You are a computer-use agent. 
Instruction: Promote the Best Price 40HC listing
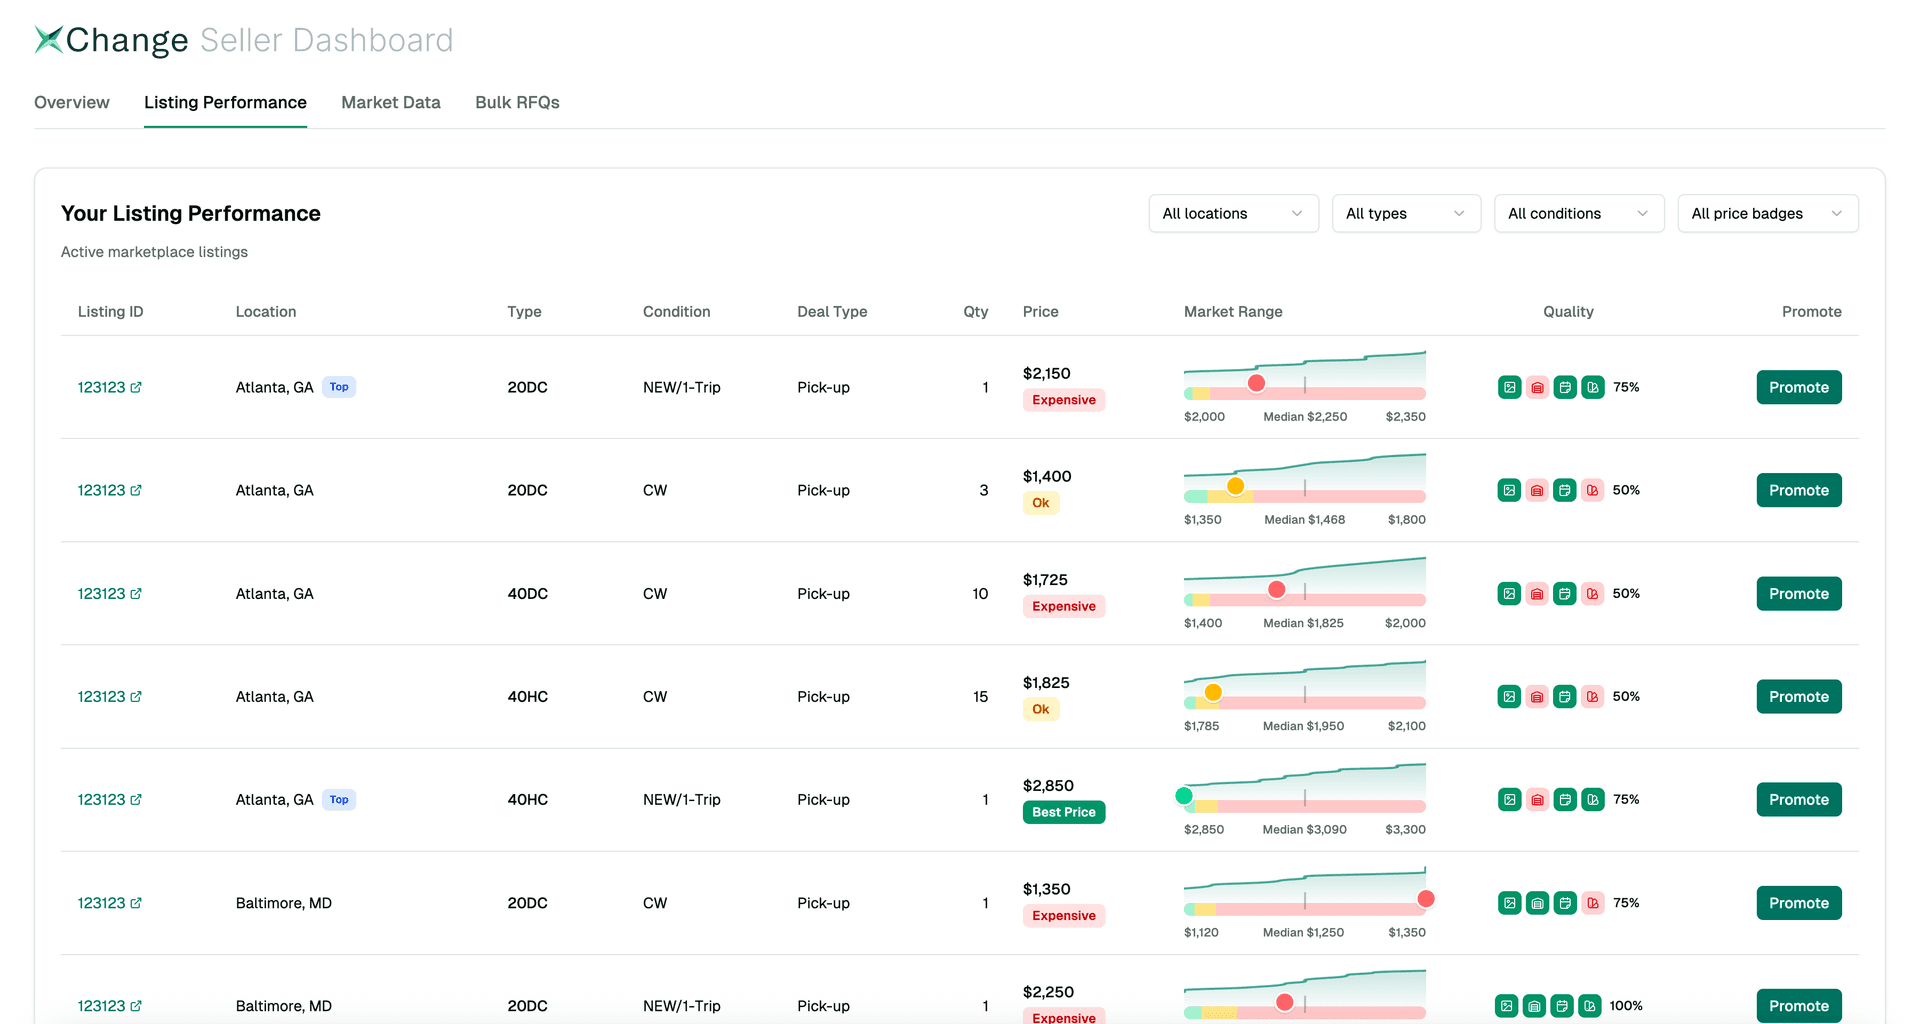[1798, 799]
